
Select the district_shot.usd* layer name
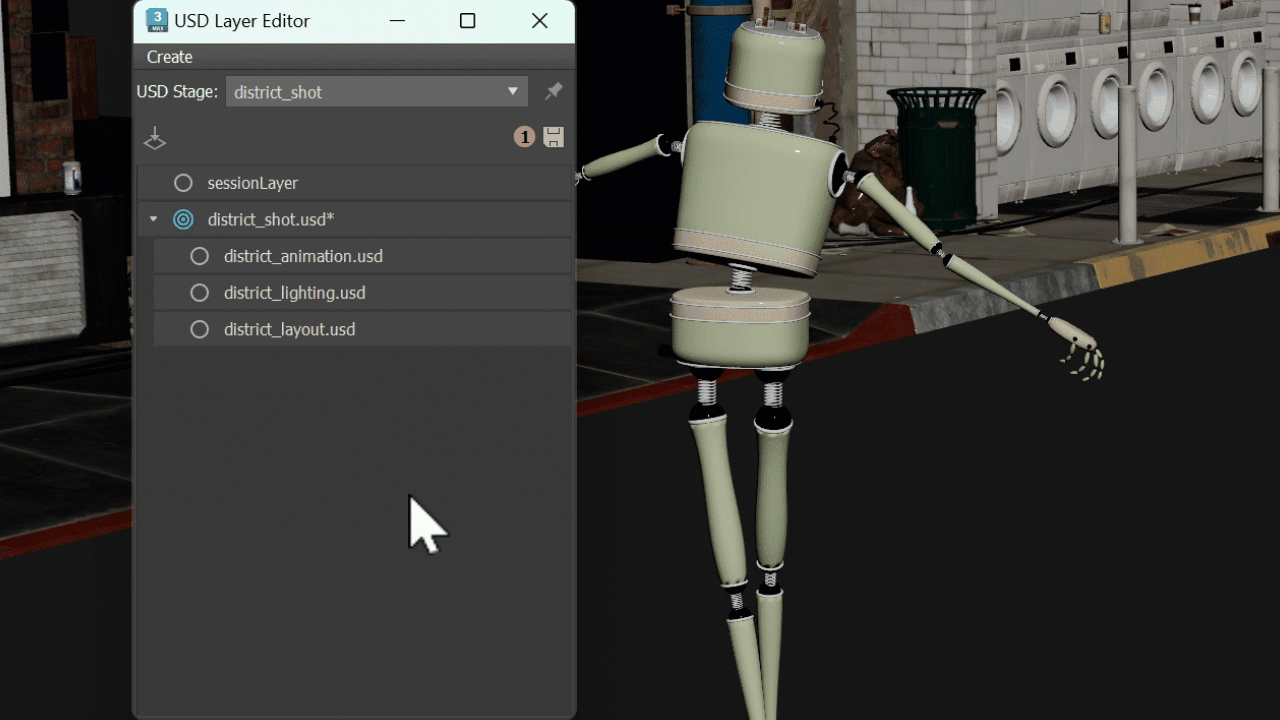(x=271, y=220)
